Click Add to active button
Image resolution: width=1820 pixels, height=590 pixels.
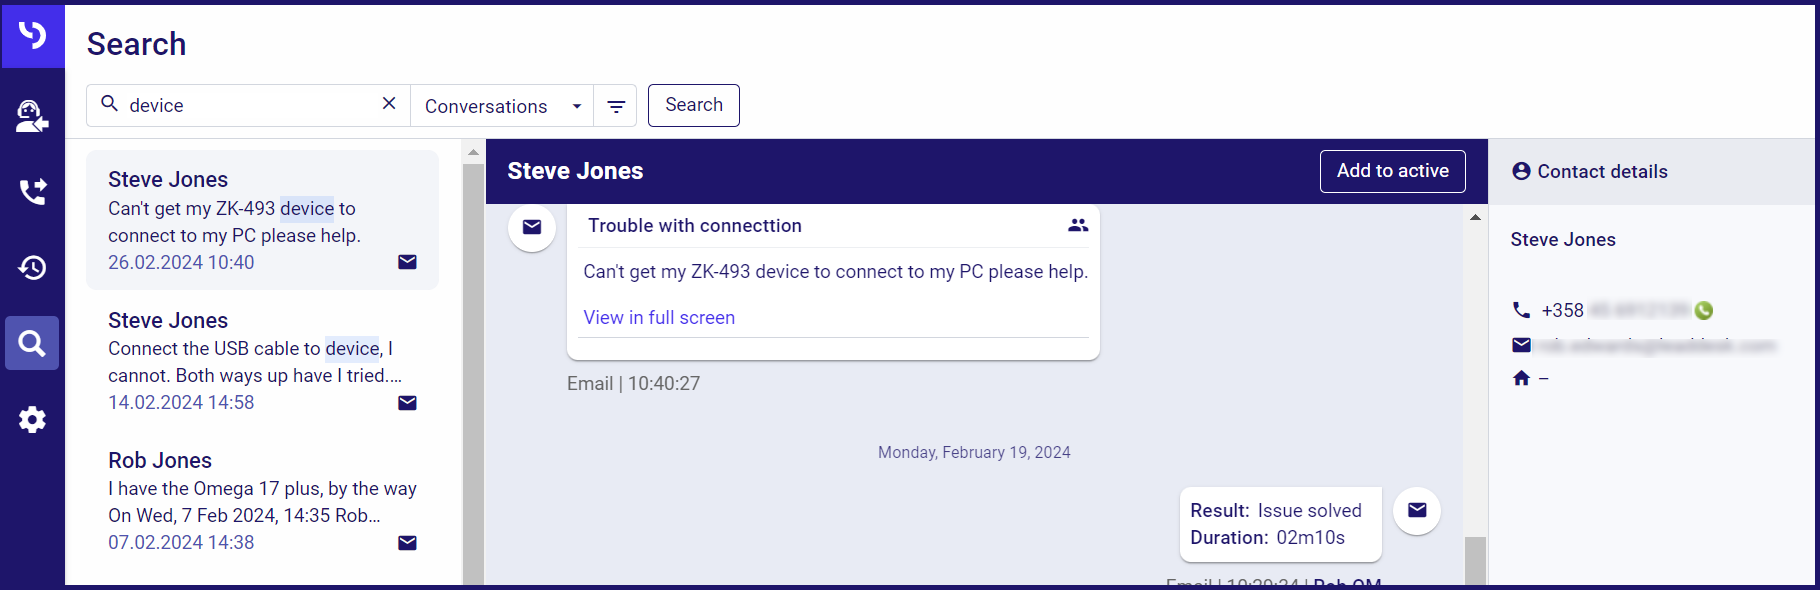coord(1392,171)
